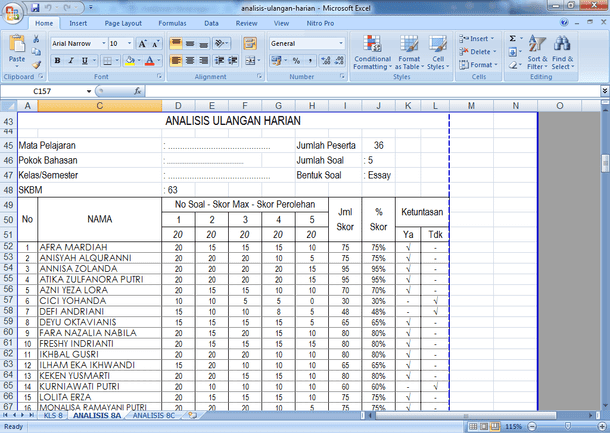Click the Clear eraser icon

tap(513, 65)
